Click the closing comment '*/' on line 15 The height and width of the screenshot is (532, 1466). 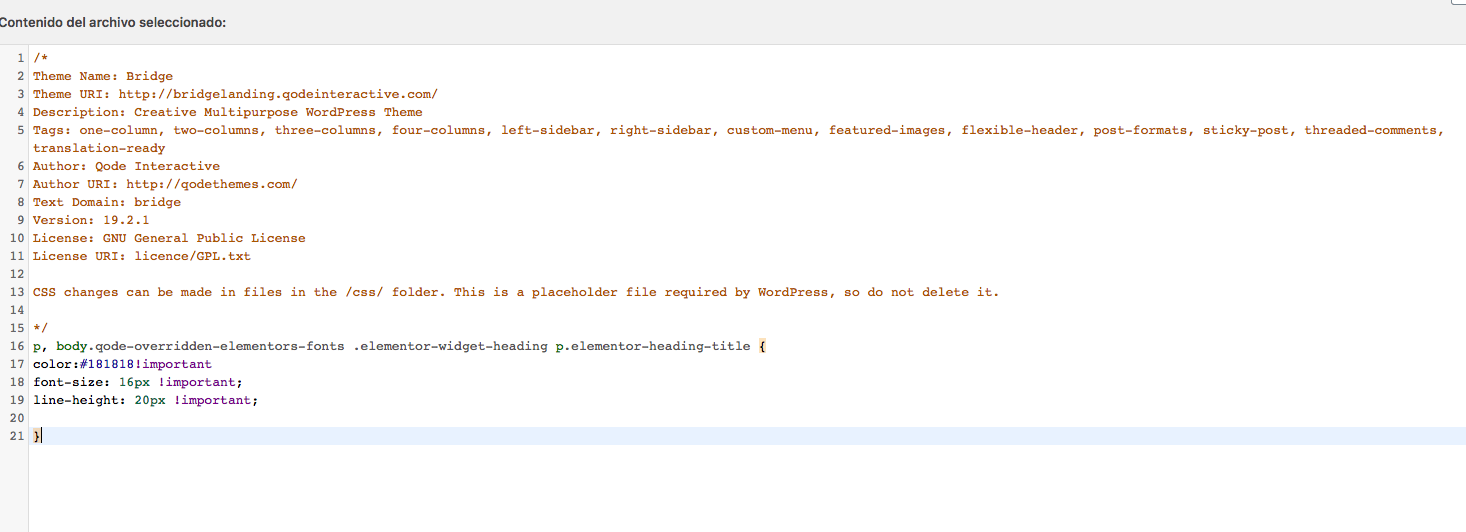click(40, 328)
